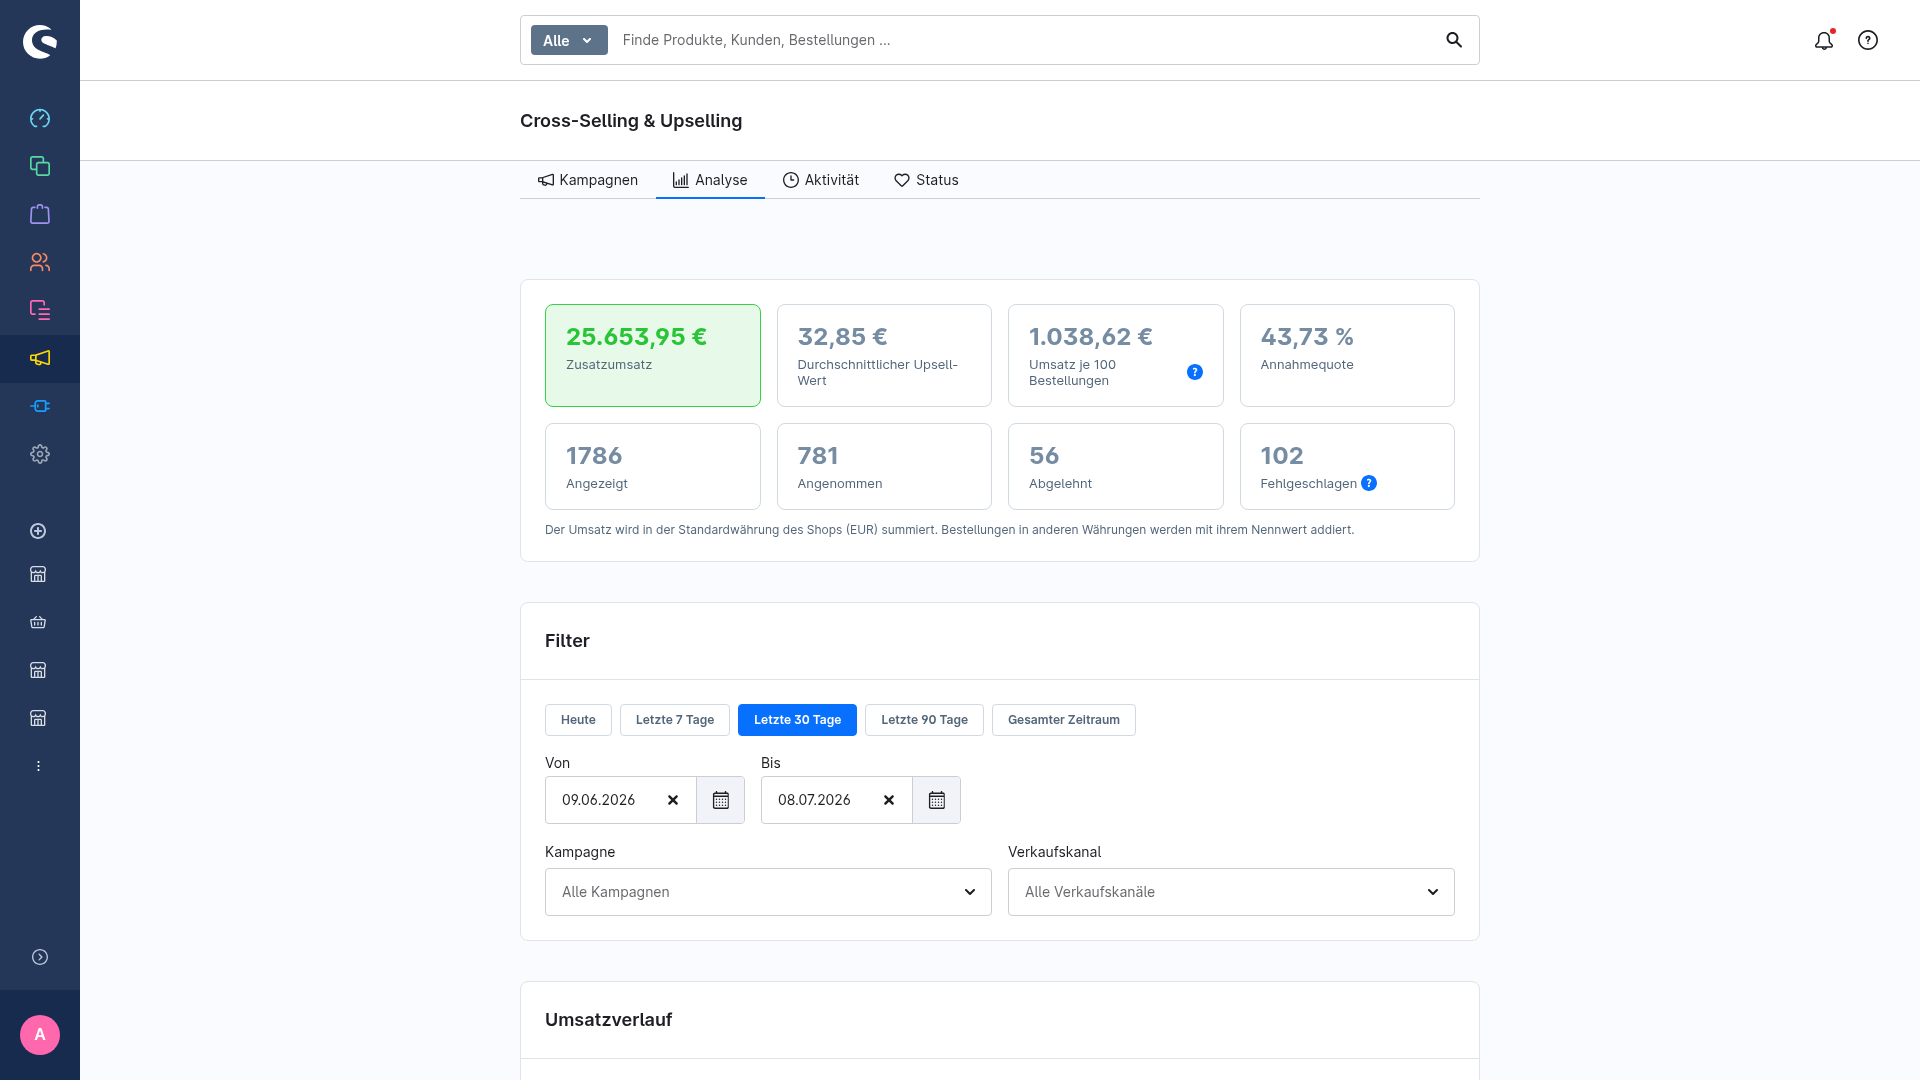Select the Letzte 90 Tage button

click(924, 720)
